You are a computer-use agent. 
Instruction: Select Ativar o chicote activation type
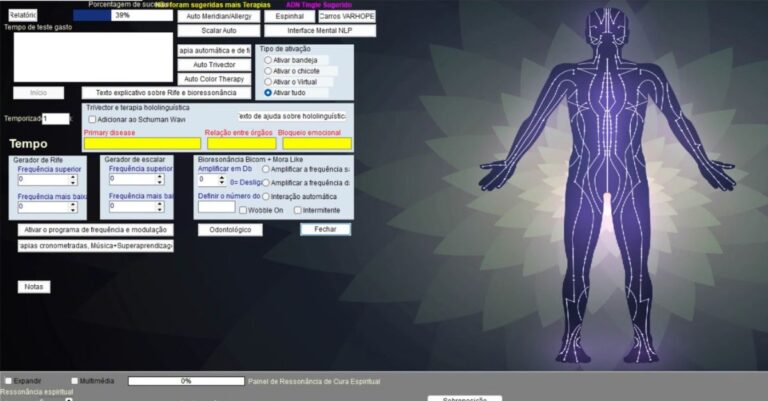click(267, 71)
